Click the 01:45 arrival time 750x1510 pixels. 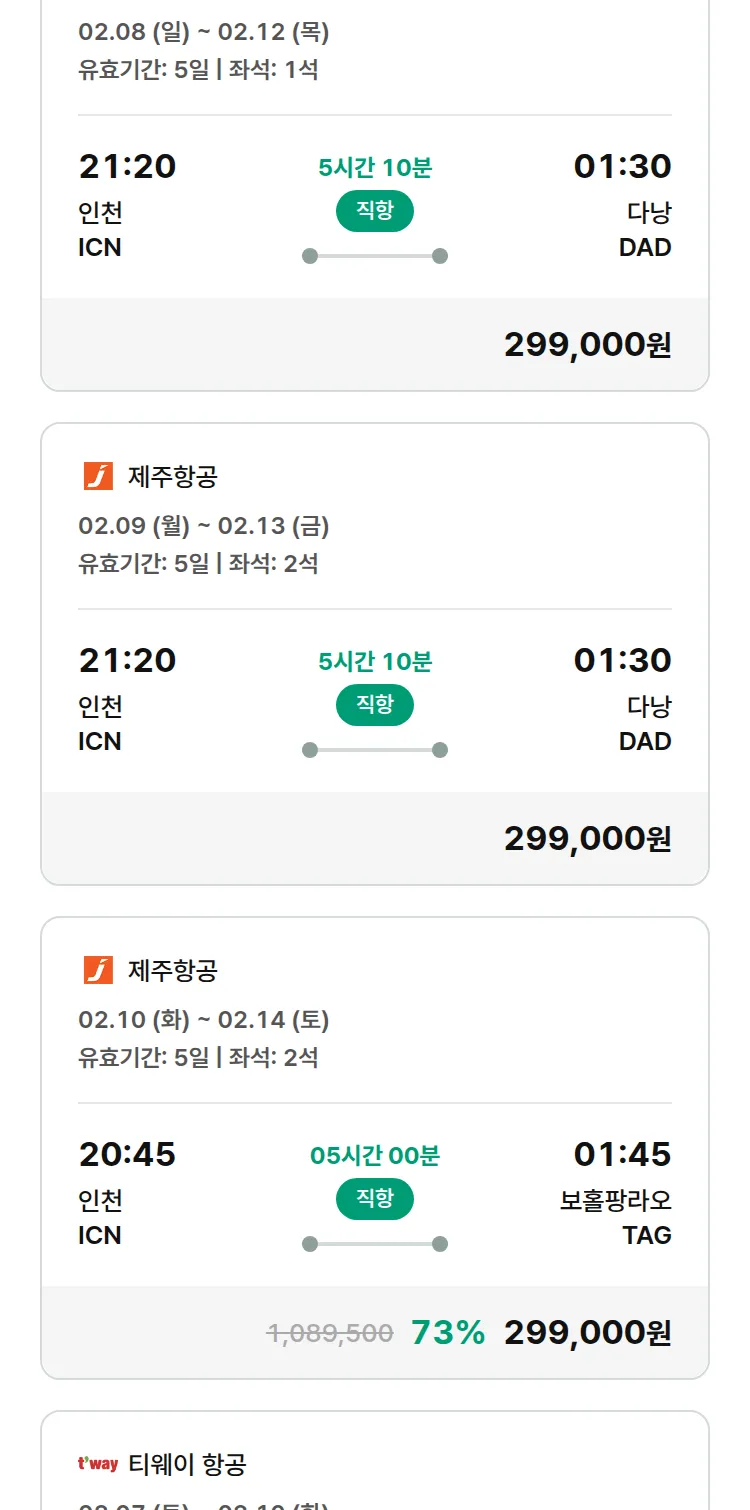pos(622,1155)
